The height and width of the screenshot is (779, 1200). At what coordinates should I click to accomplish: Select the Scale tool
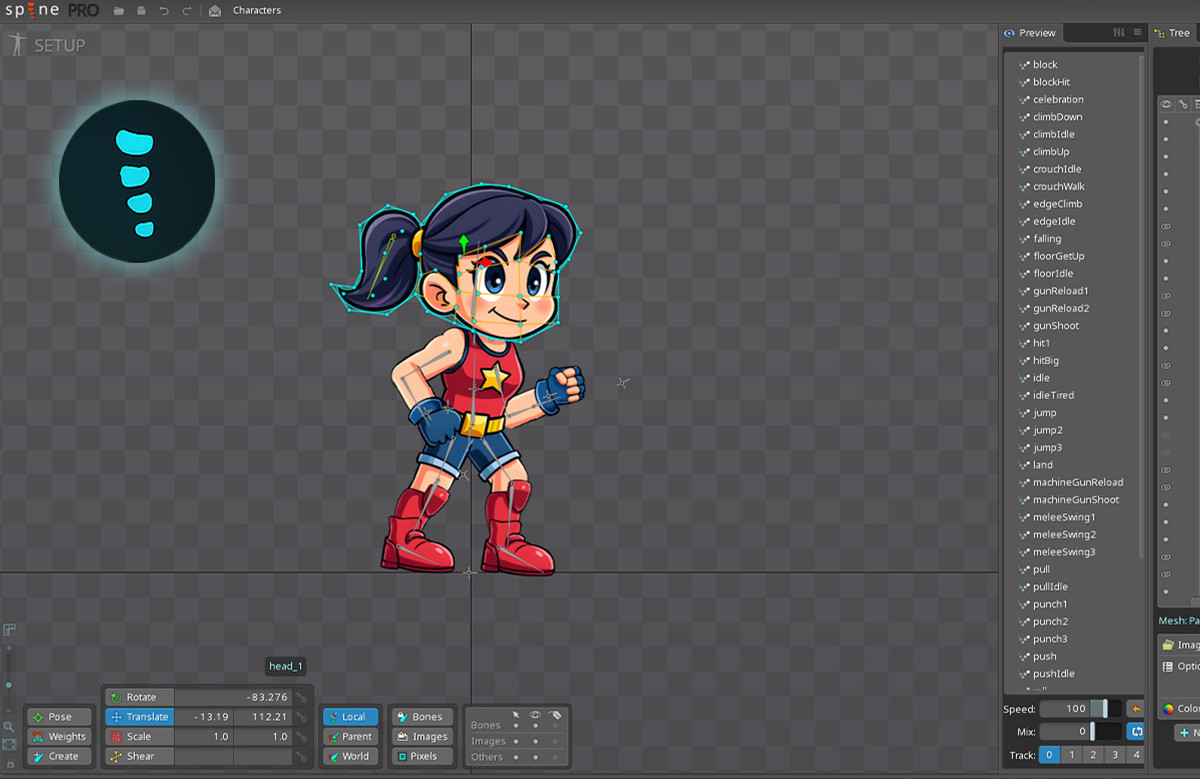139,736
